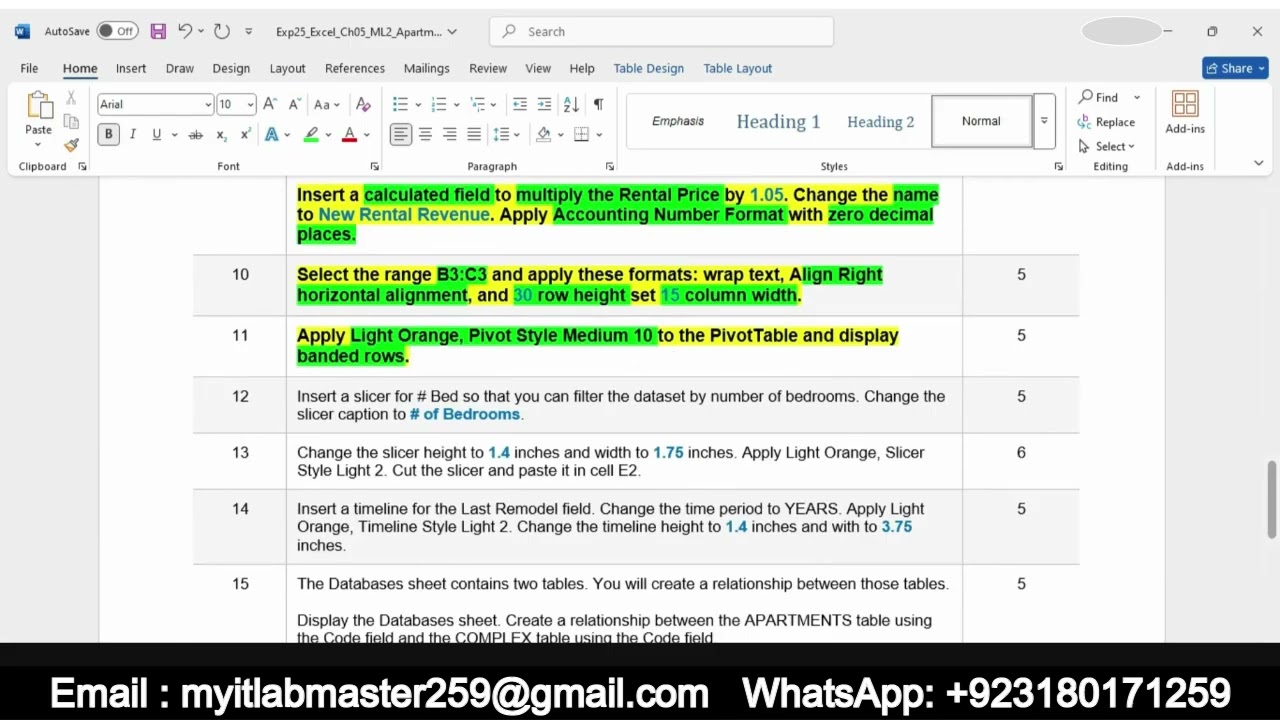Viewport: 1280px width, 720px height.
Task: Select the Format Painter brush
Action: pos(71,145)
